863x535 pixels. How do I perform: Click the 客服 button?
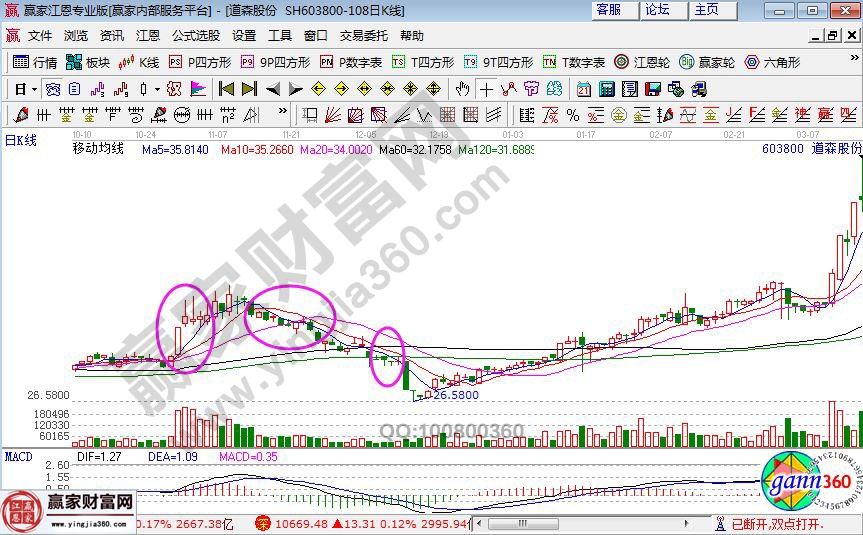[x=609, y=9]
